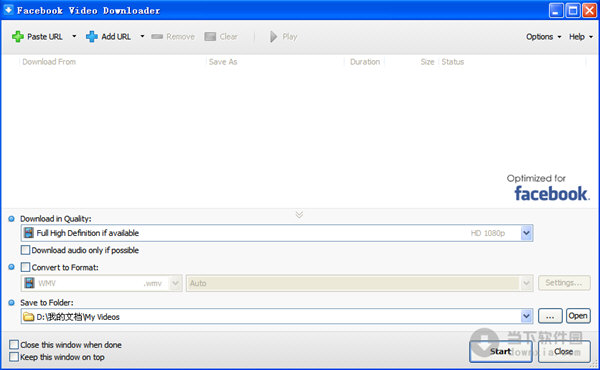Click the Play triangle icon

coord(273,37)
